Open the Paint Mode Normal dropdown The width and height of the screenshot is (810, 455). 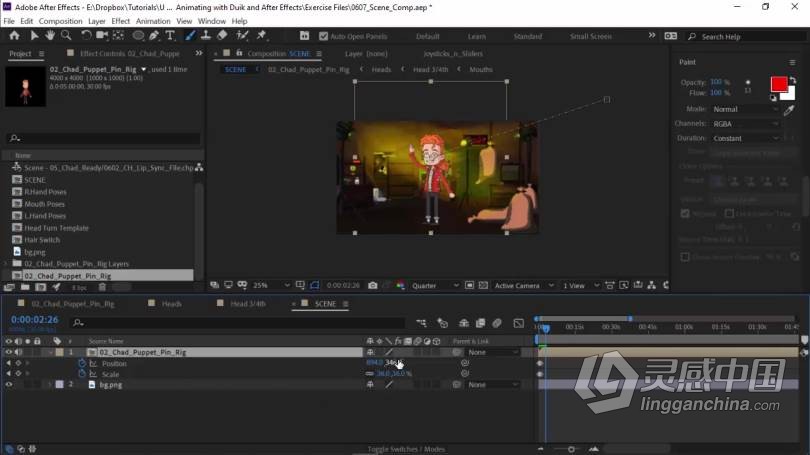point(744,109)
